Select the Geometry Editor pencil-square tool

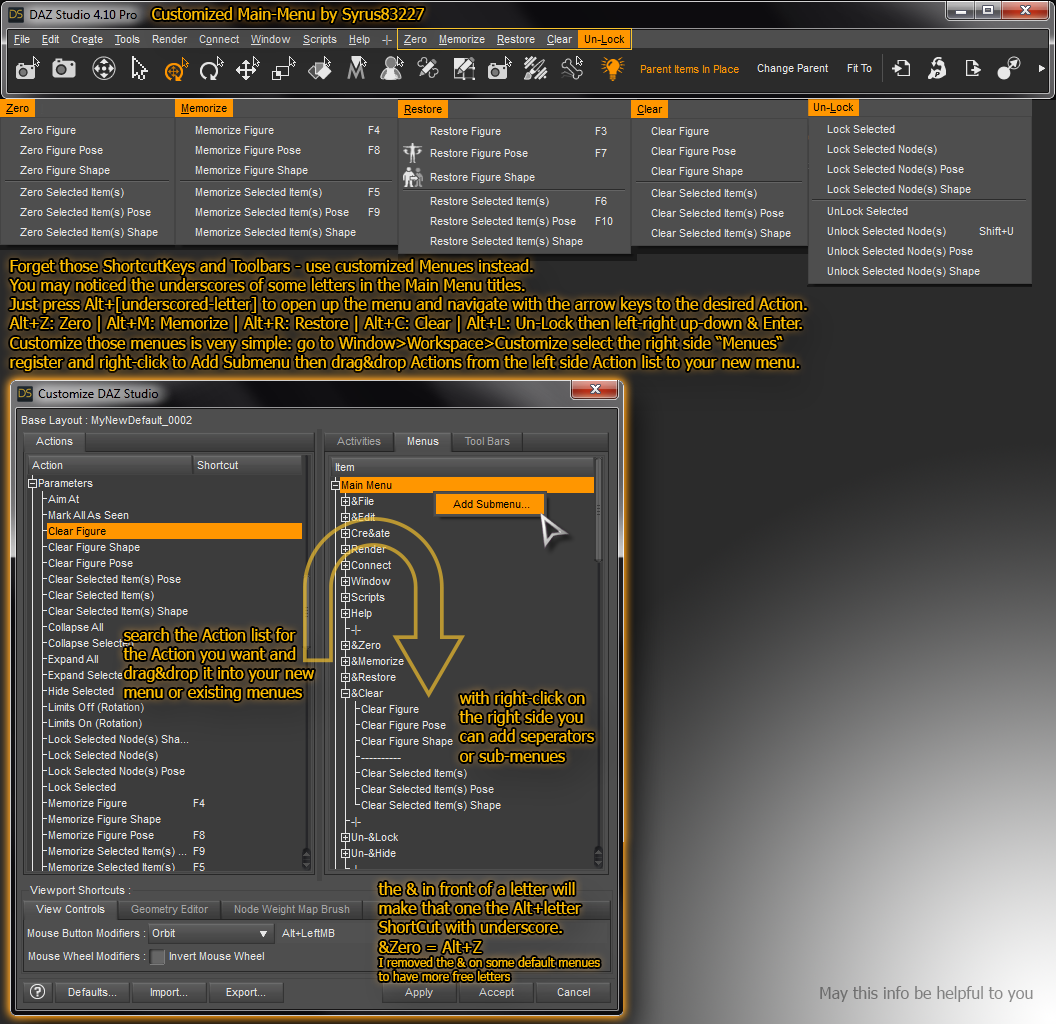pos(464,69)
